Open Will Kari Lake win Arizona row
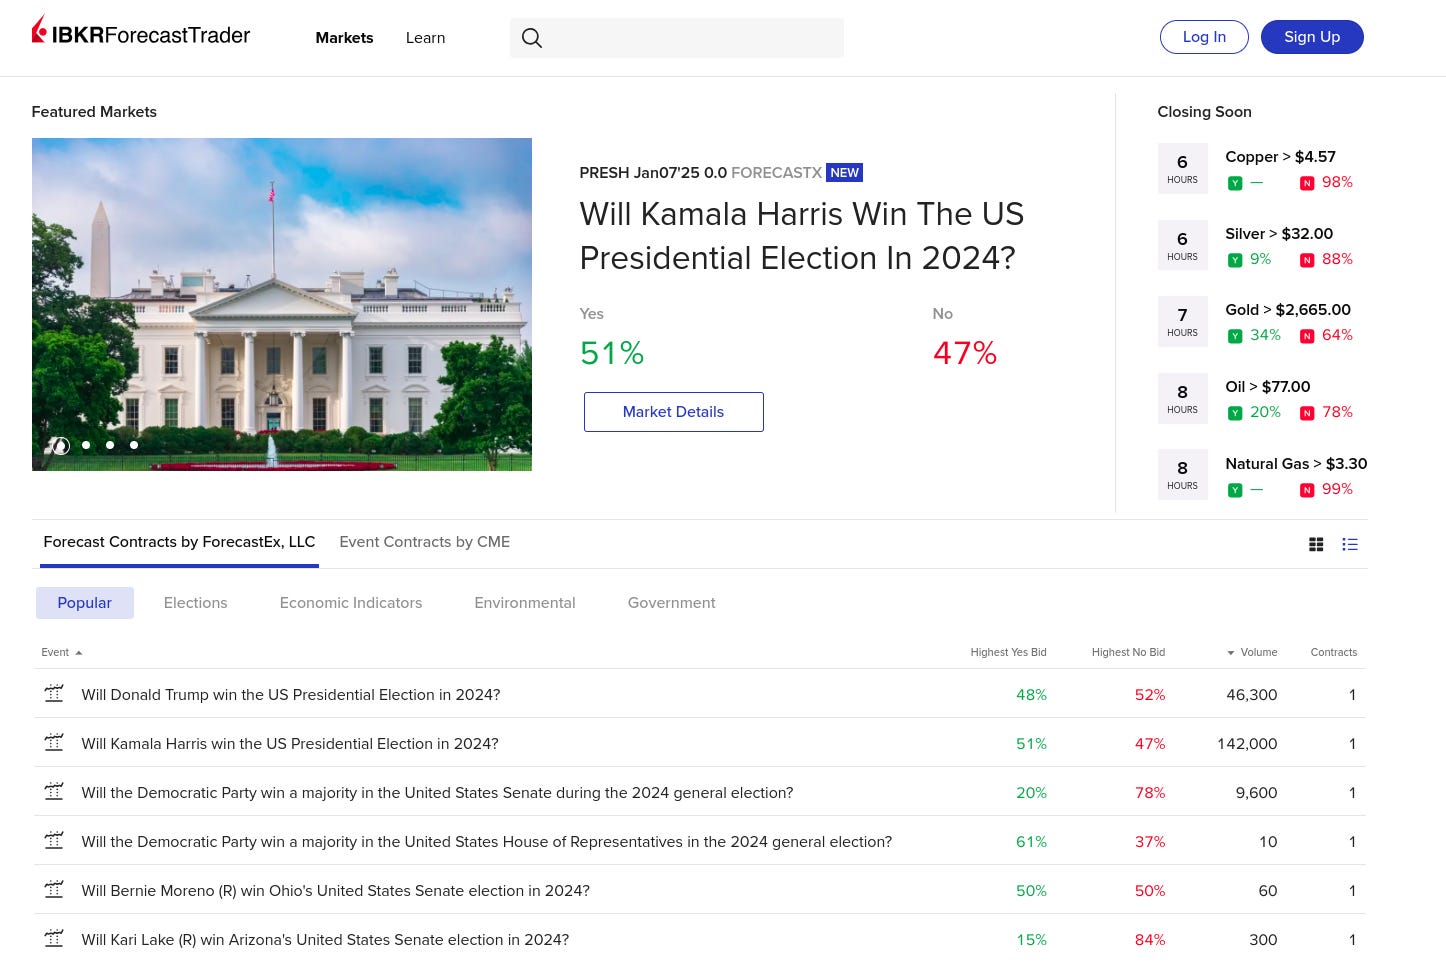 tap(700, 939)
